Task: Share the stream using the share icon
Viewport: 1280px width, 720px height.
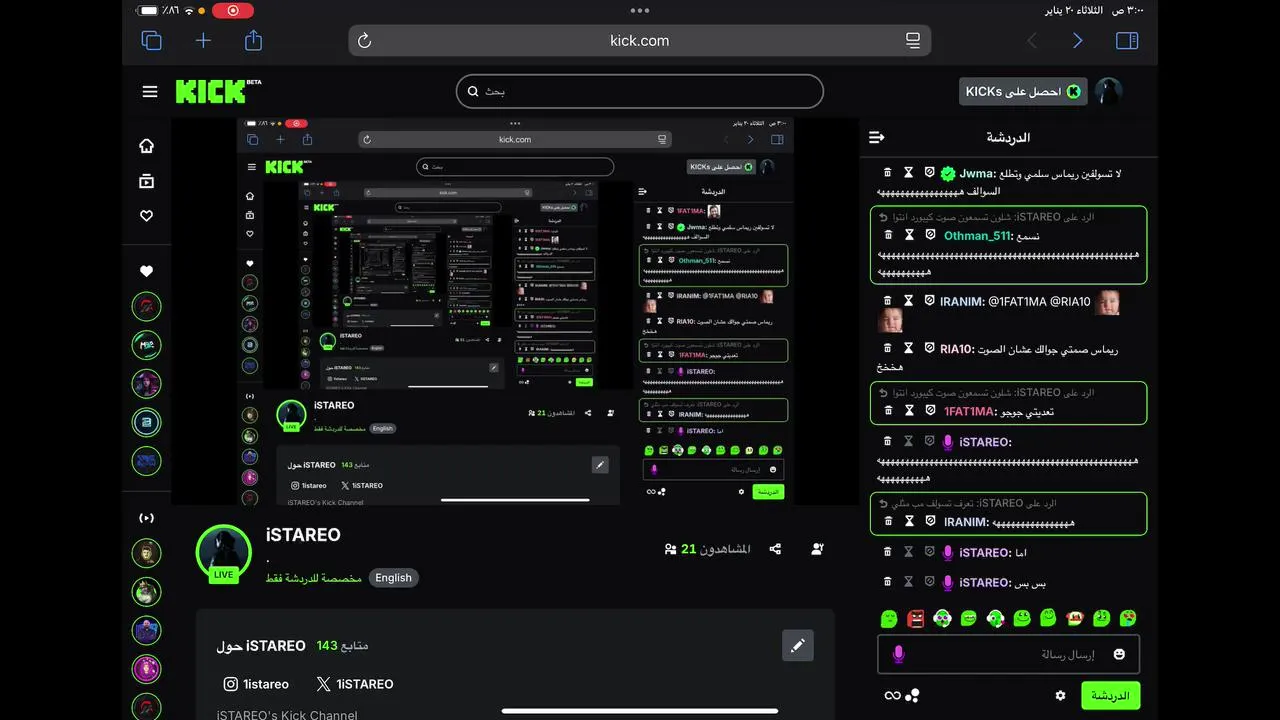Action: pos(774,549)
